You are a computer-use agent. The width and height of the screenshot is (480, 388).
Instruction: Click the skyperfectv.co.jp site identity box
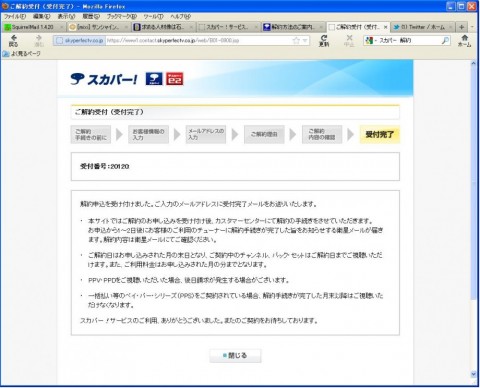pos(79,41)
